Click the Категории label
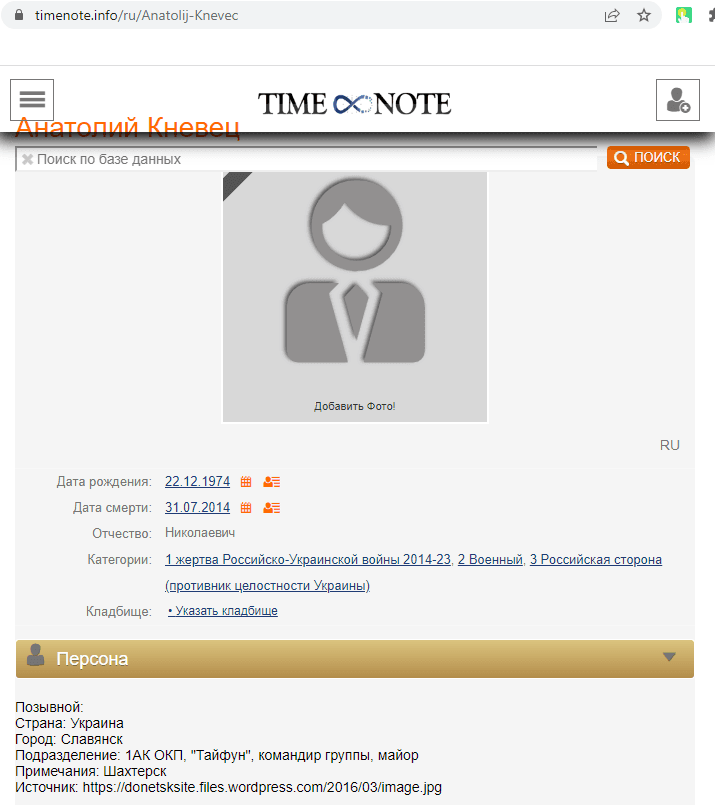The image size is (715, 805). (x=120, y=560)
